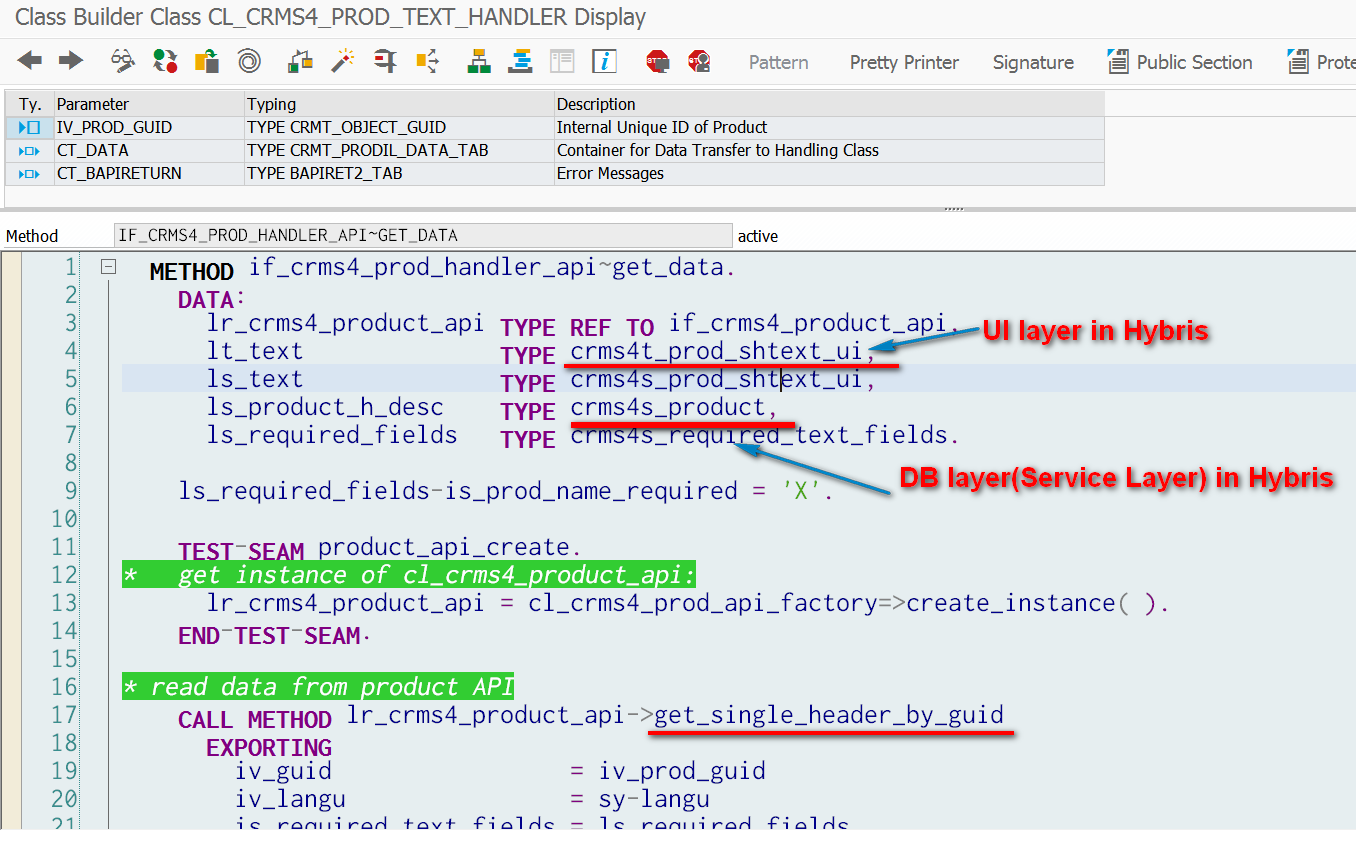
Task: Toggle the Signature display
Action: click(x=1033, y=62)
